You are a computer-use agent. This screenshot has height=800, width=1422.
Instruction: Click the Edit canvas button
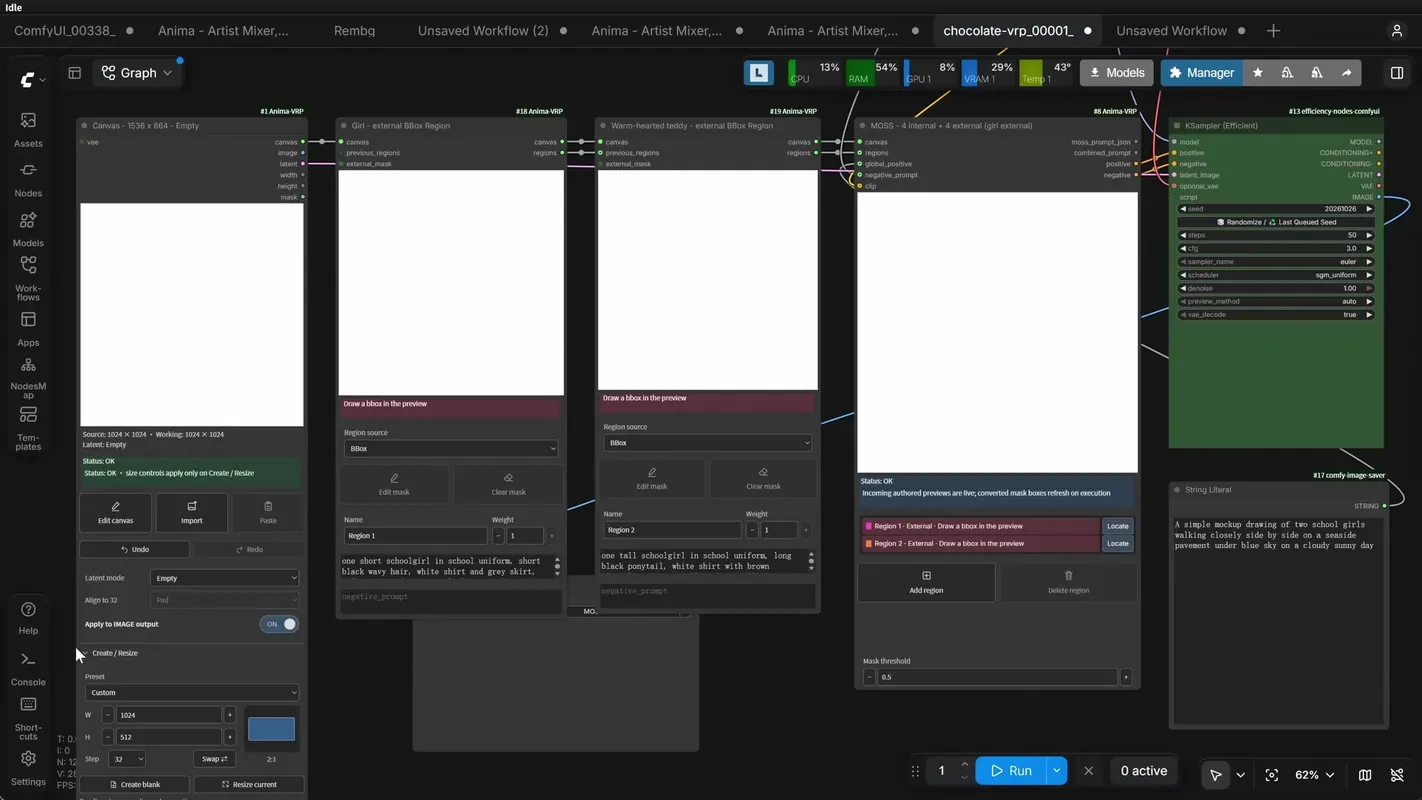coord(116,512)
